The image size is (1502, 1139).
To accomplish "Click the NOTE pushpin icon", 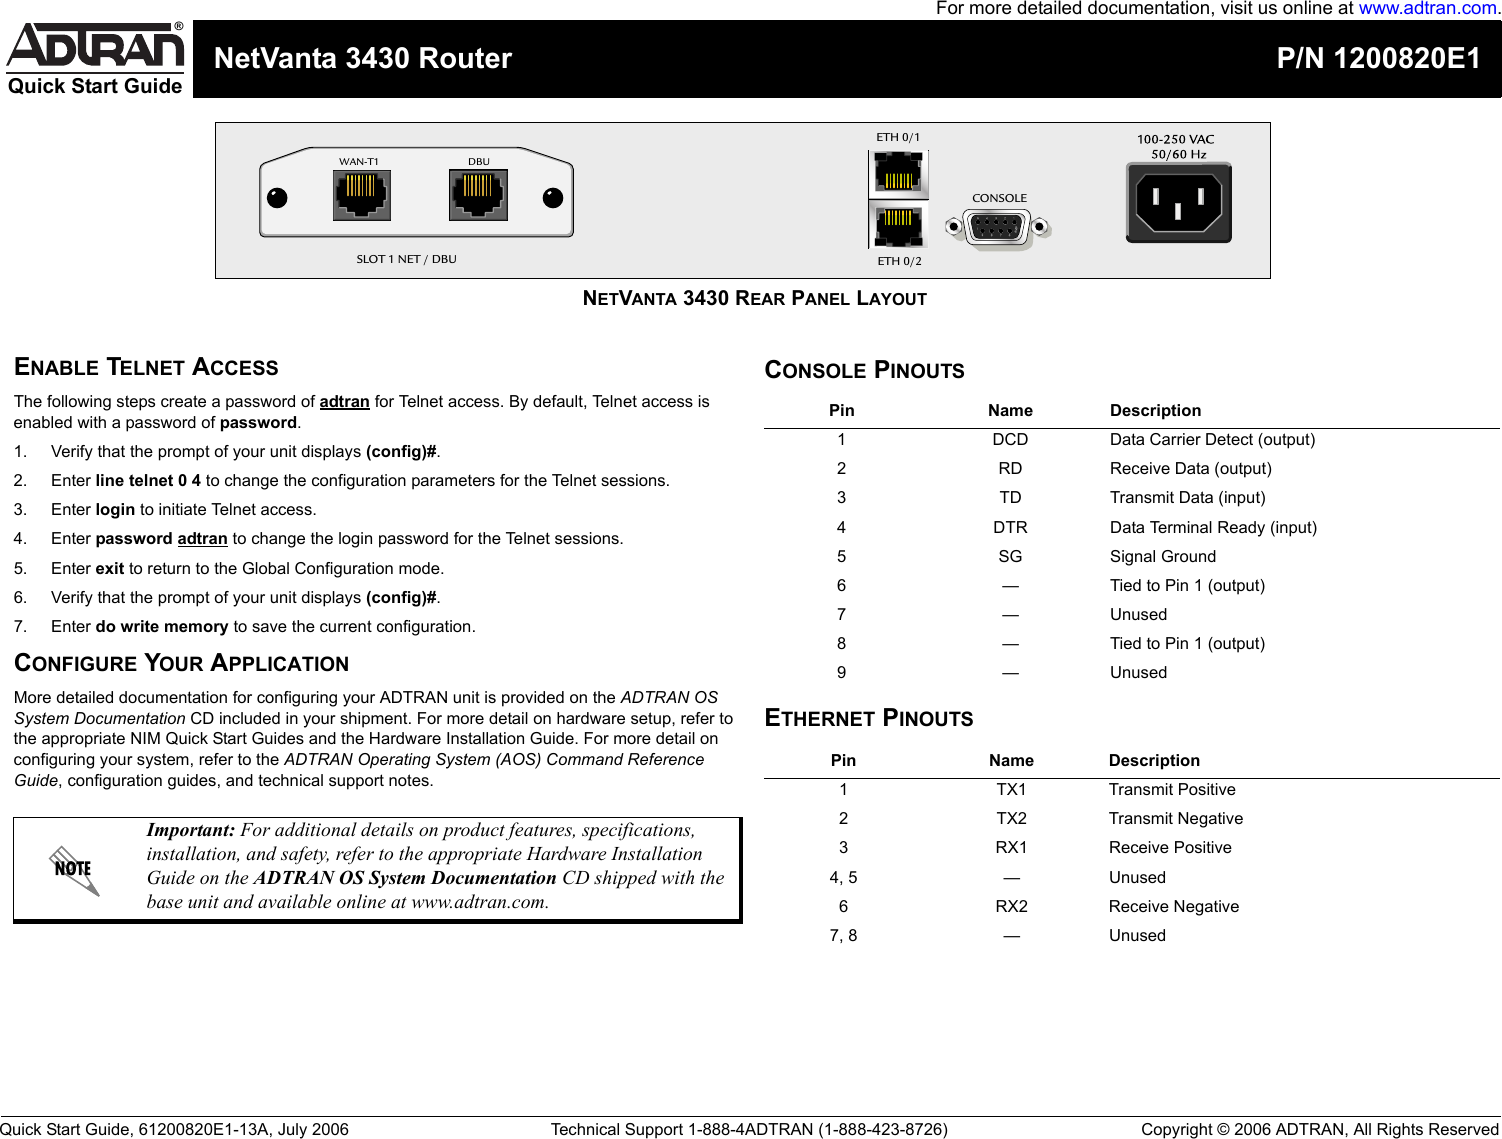I will pyautogui.click(x=75, y=869).
